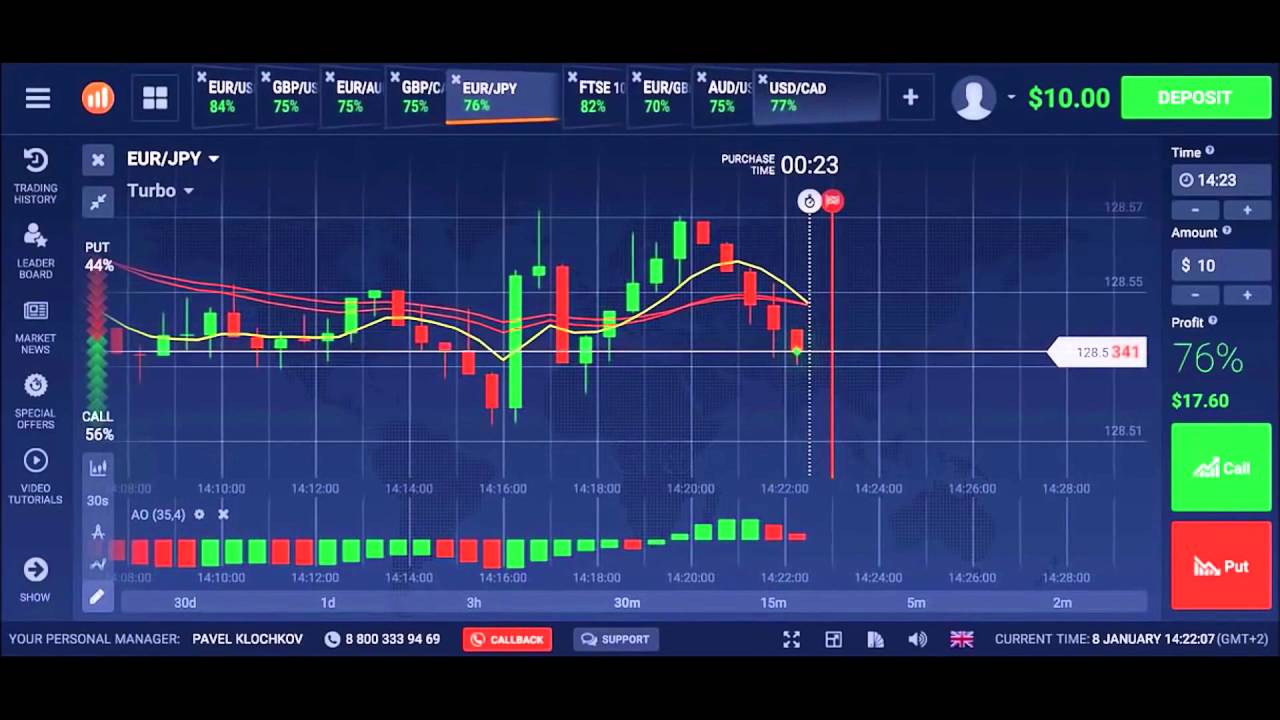
Task: Open the indicators wave icon
Action: [98, 564]
